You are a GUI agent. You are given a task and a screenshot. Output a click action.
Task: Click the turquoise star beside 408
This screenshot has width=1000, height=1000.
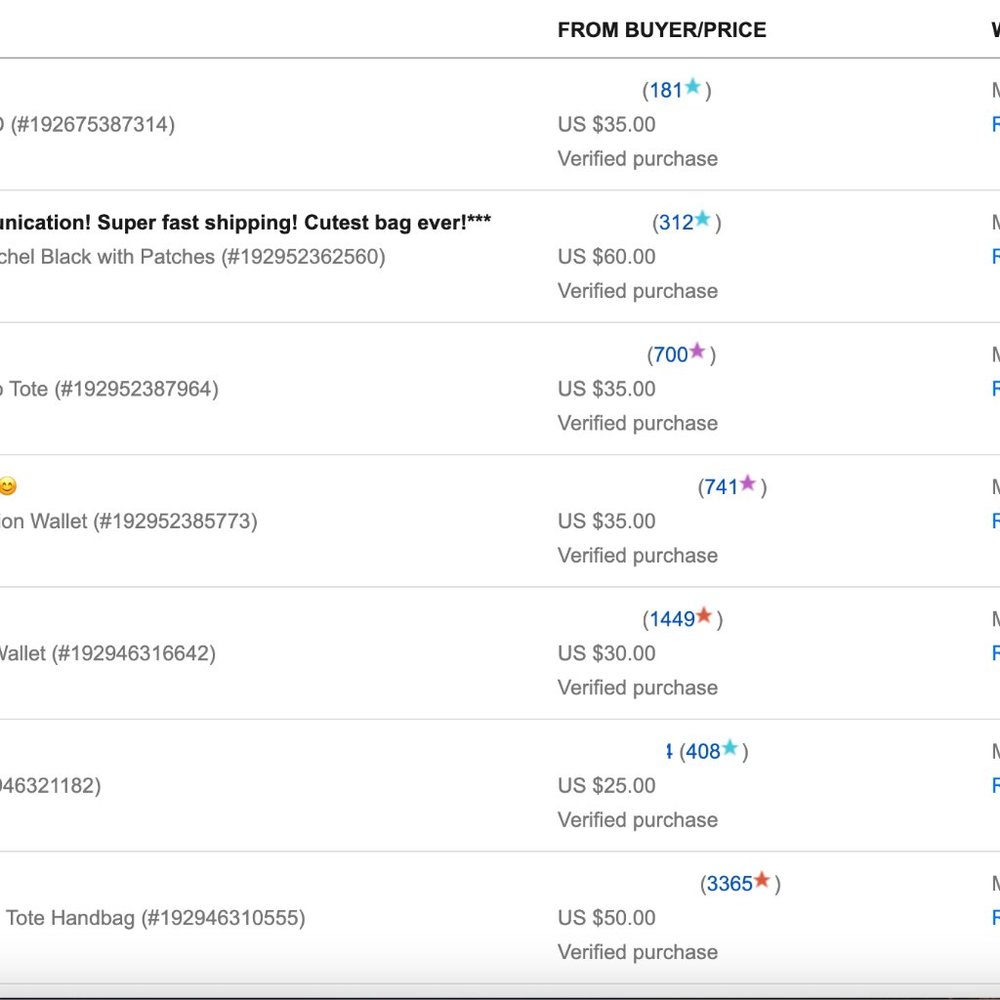[x=730, y=747]
